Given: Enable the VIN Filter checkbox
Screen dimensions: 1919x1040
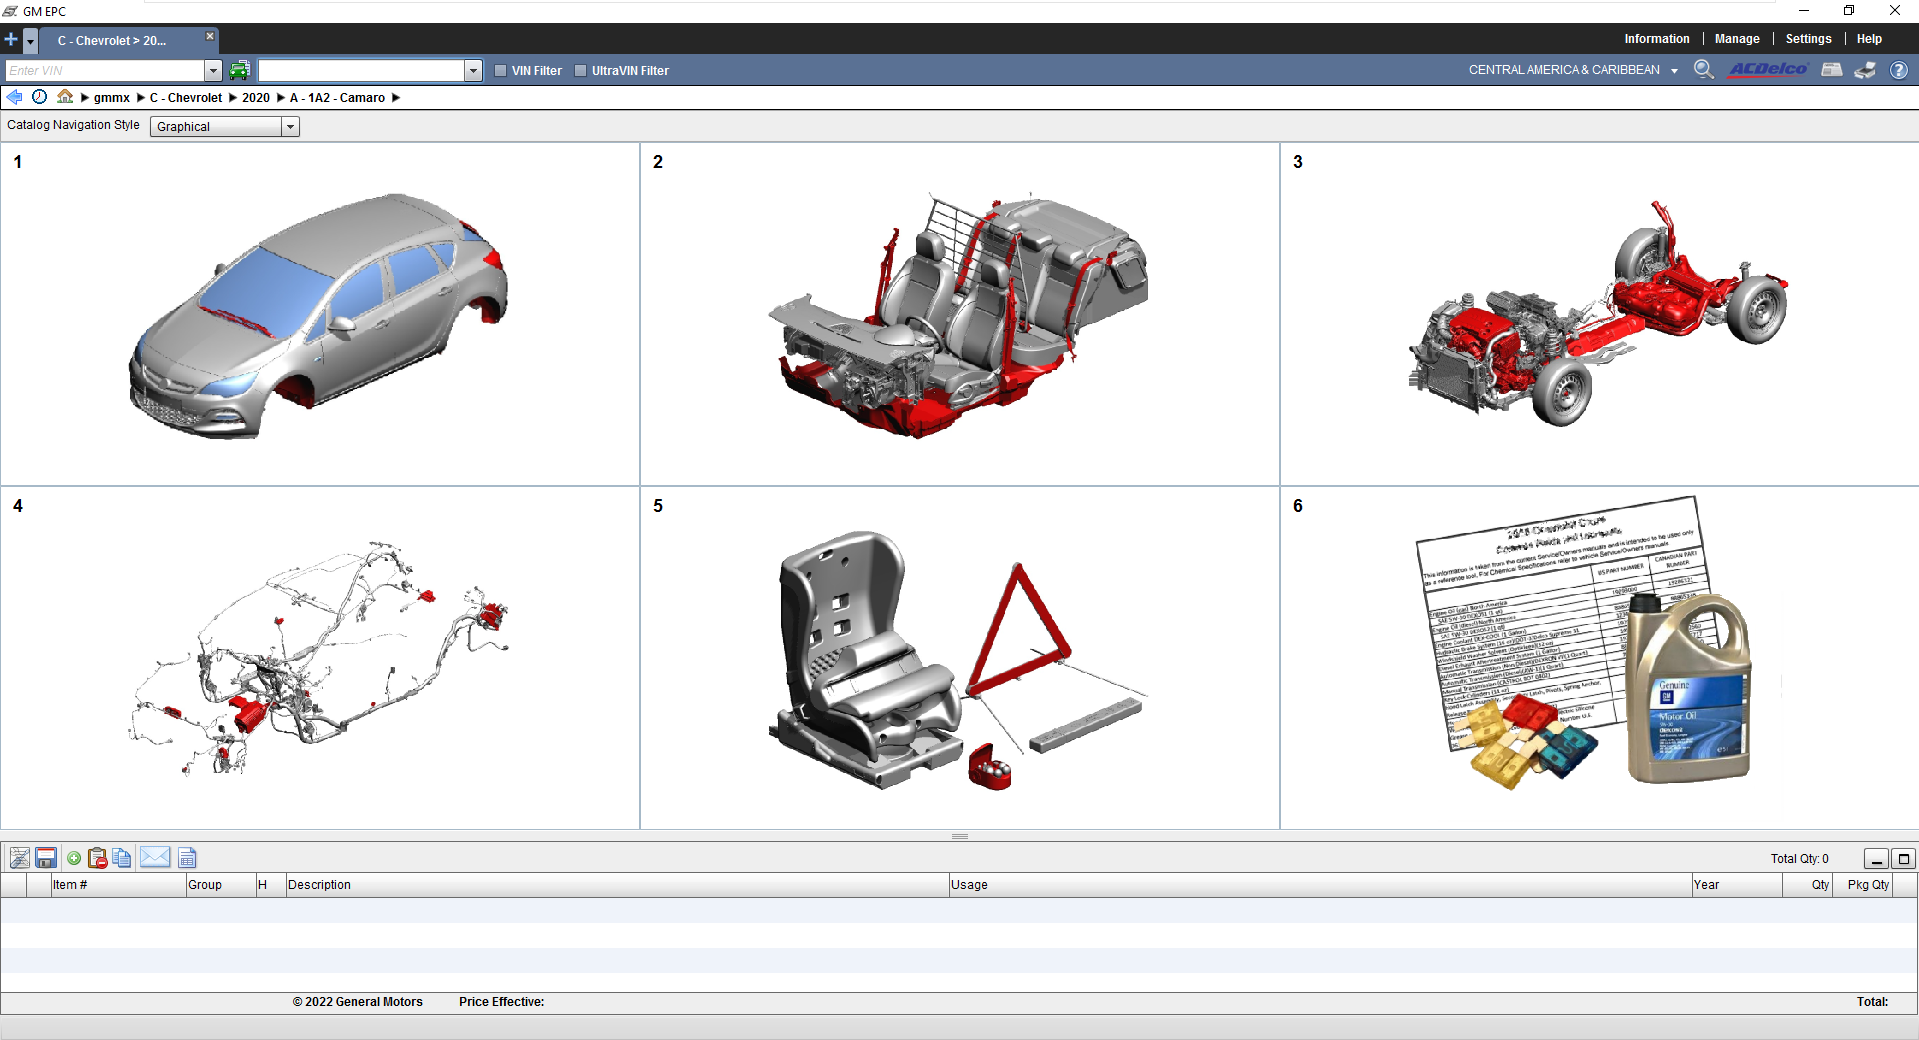Looking at the screenshot, I should click(500, 70).
